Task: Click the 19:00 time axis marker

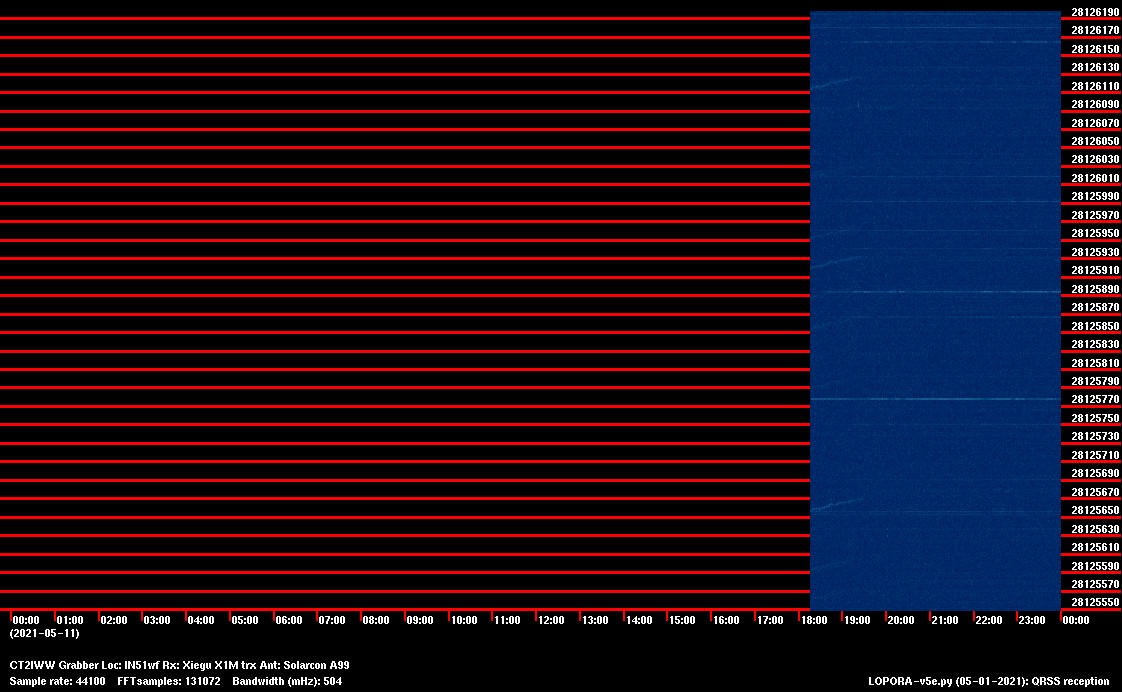Action: click(x=857, y=620)
